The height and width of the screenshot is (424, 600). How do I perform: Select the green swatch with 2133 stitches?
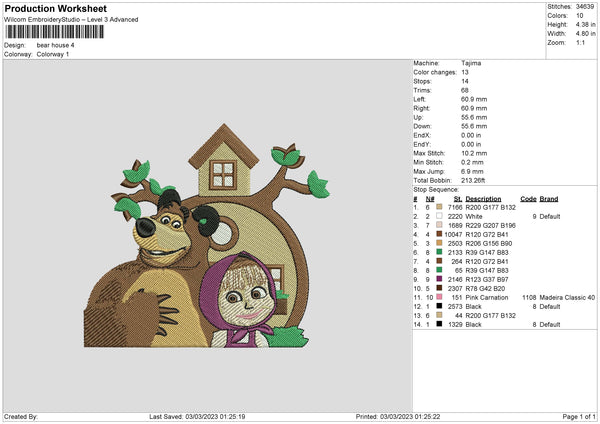(x=439, y=252)
